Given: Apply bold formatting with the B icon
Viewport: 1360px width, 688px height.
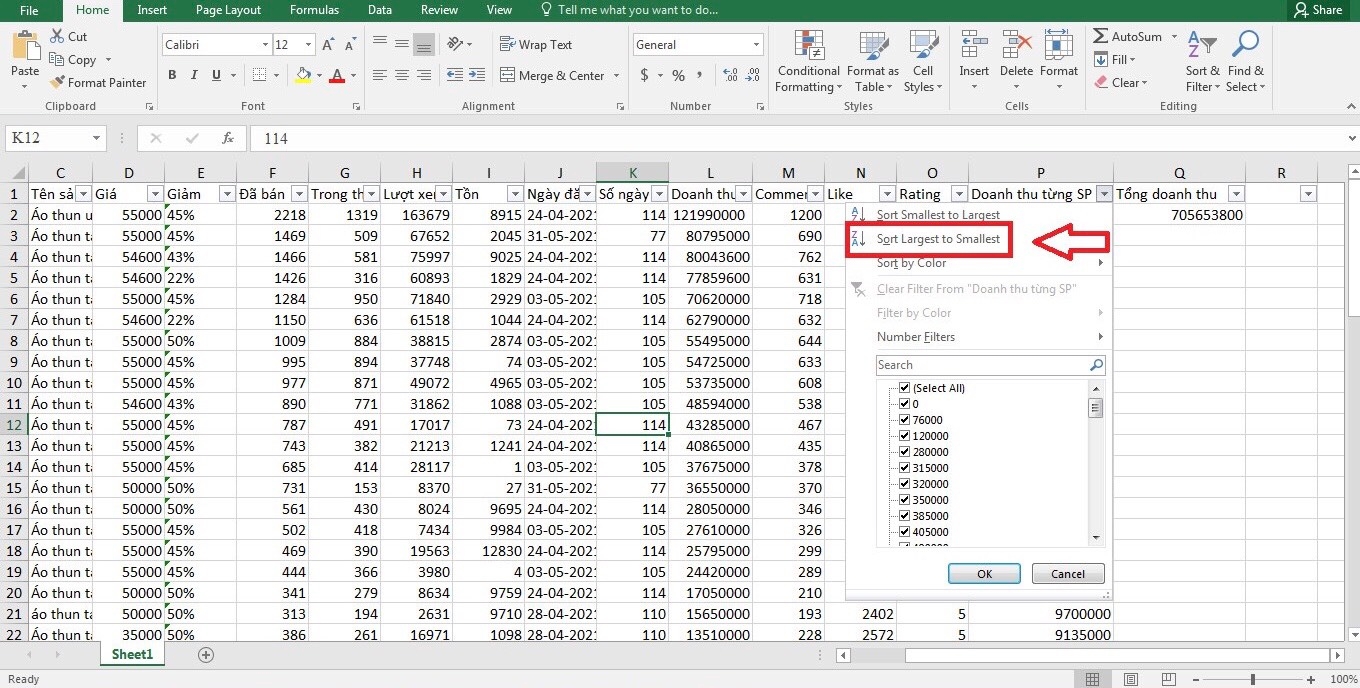Looking at the screenshot, I should point(172,75).
